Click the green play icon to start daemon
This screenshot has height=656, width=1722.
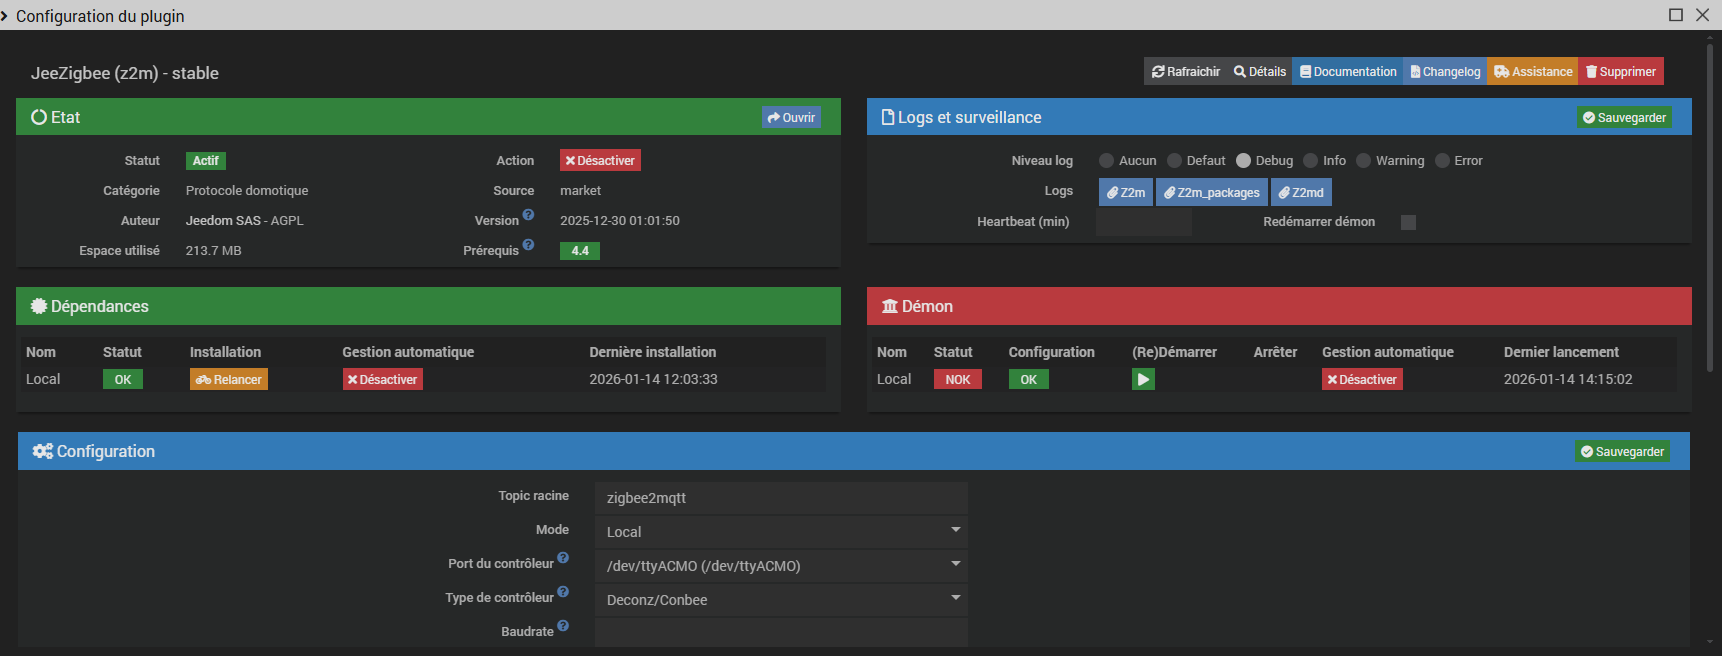tap(1143, 379)
